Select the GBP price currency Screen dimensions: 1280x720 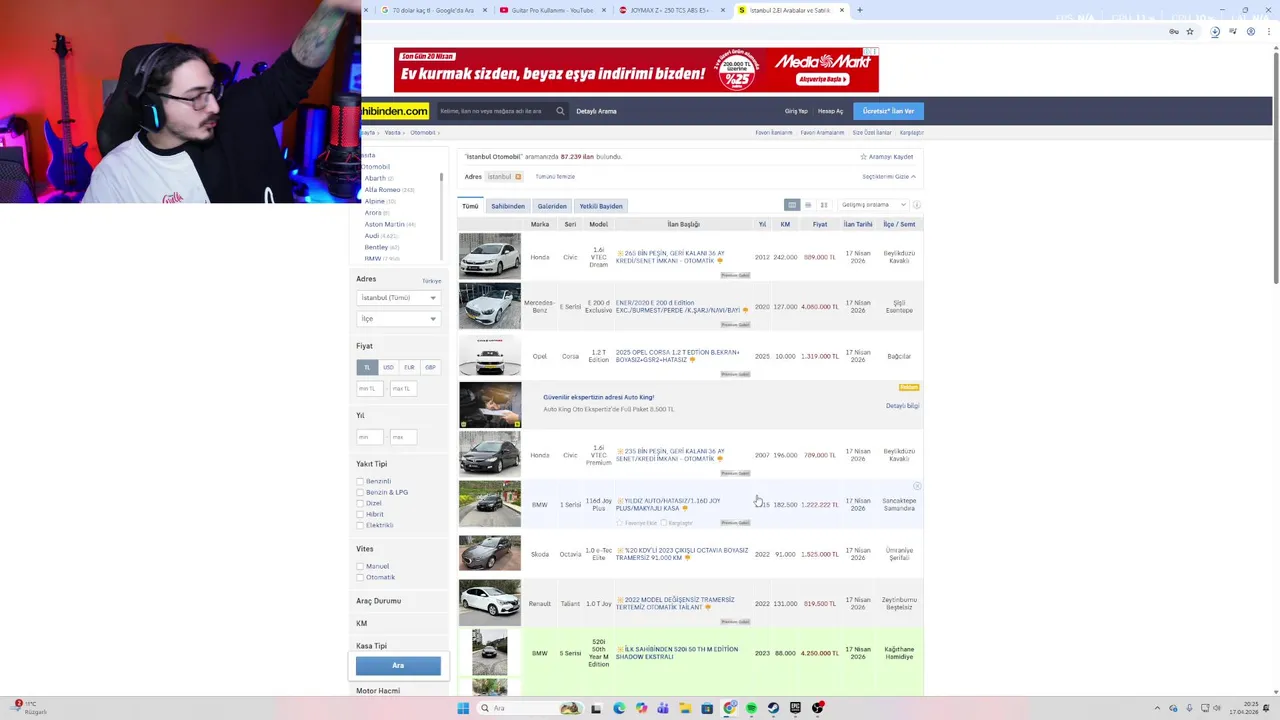click(430, 367)
